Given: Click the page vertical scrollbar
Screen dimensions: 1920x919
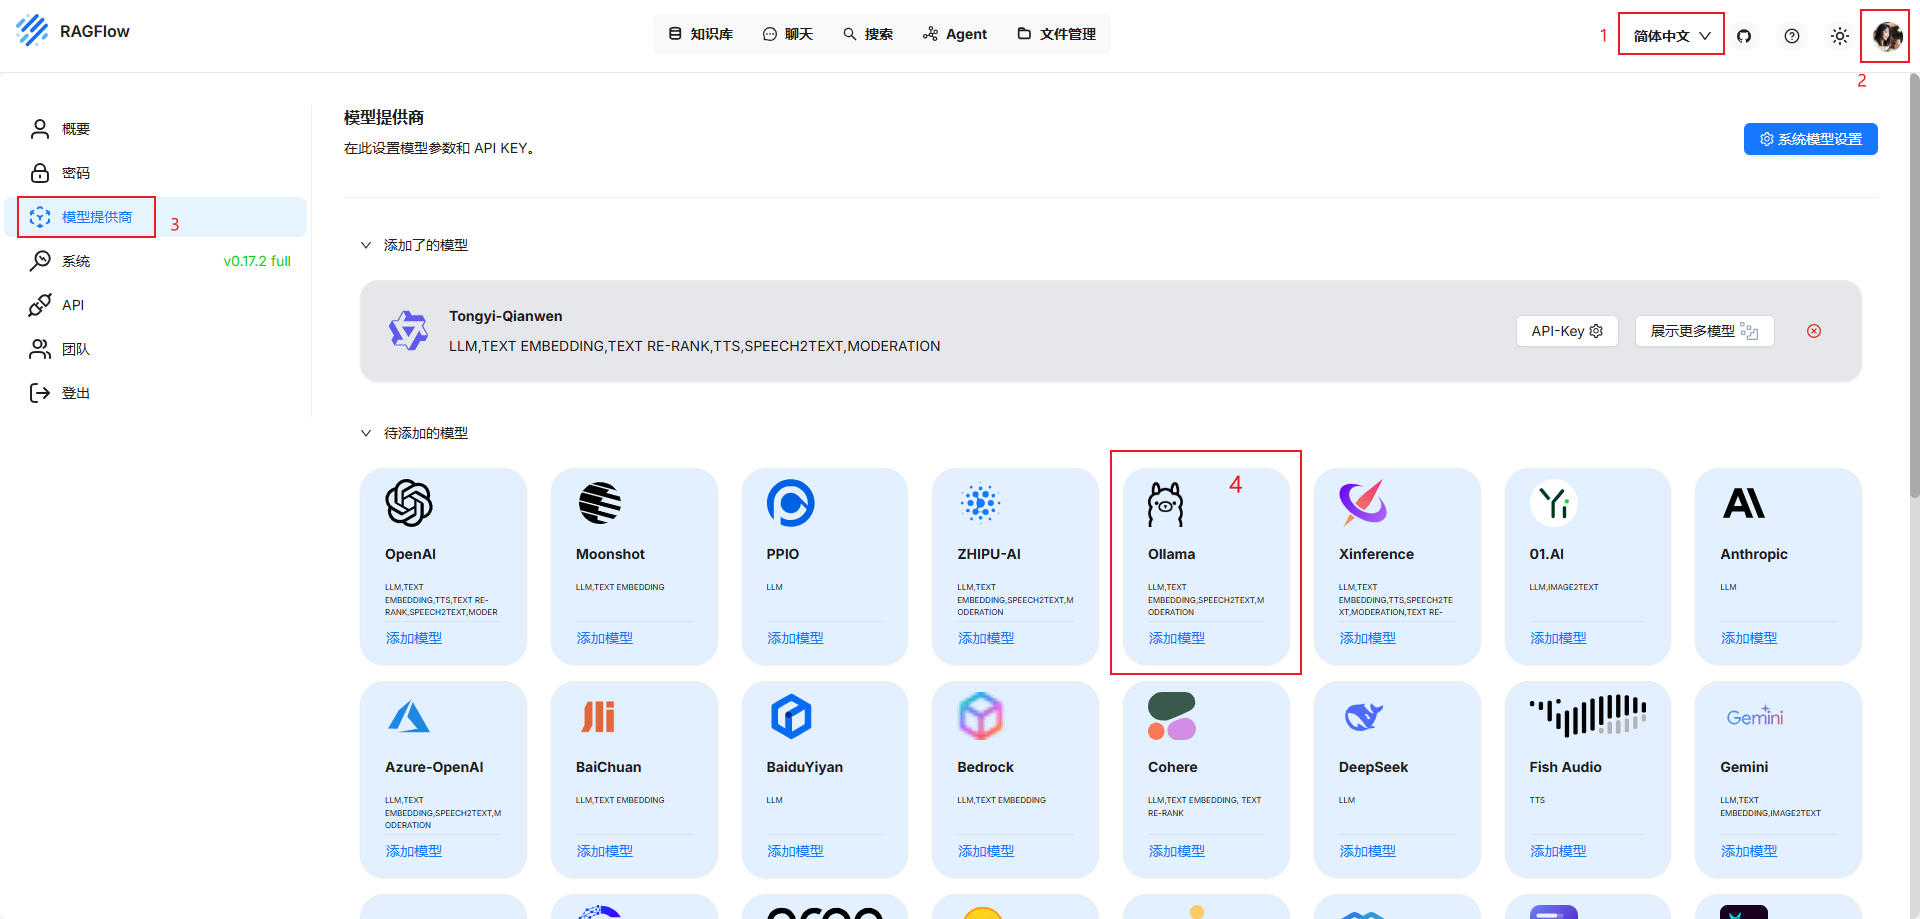Looking at the screenshot, I should [x=1914, y=285].
